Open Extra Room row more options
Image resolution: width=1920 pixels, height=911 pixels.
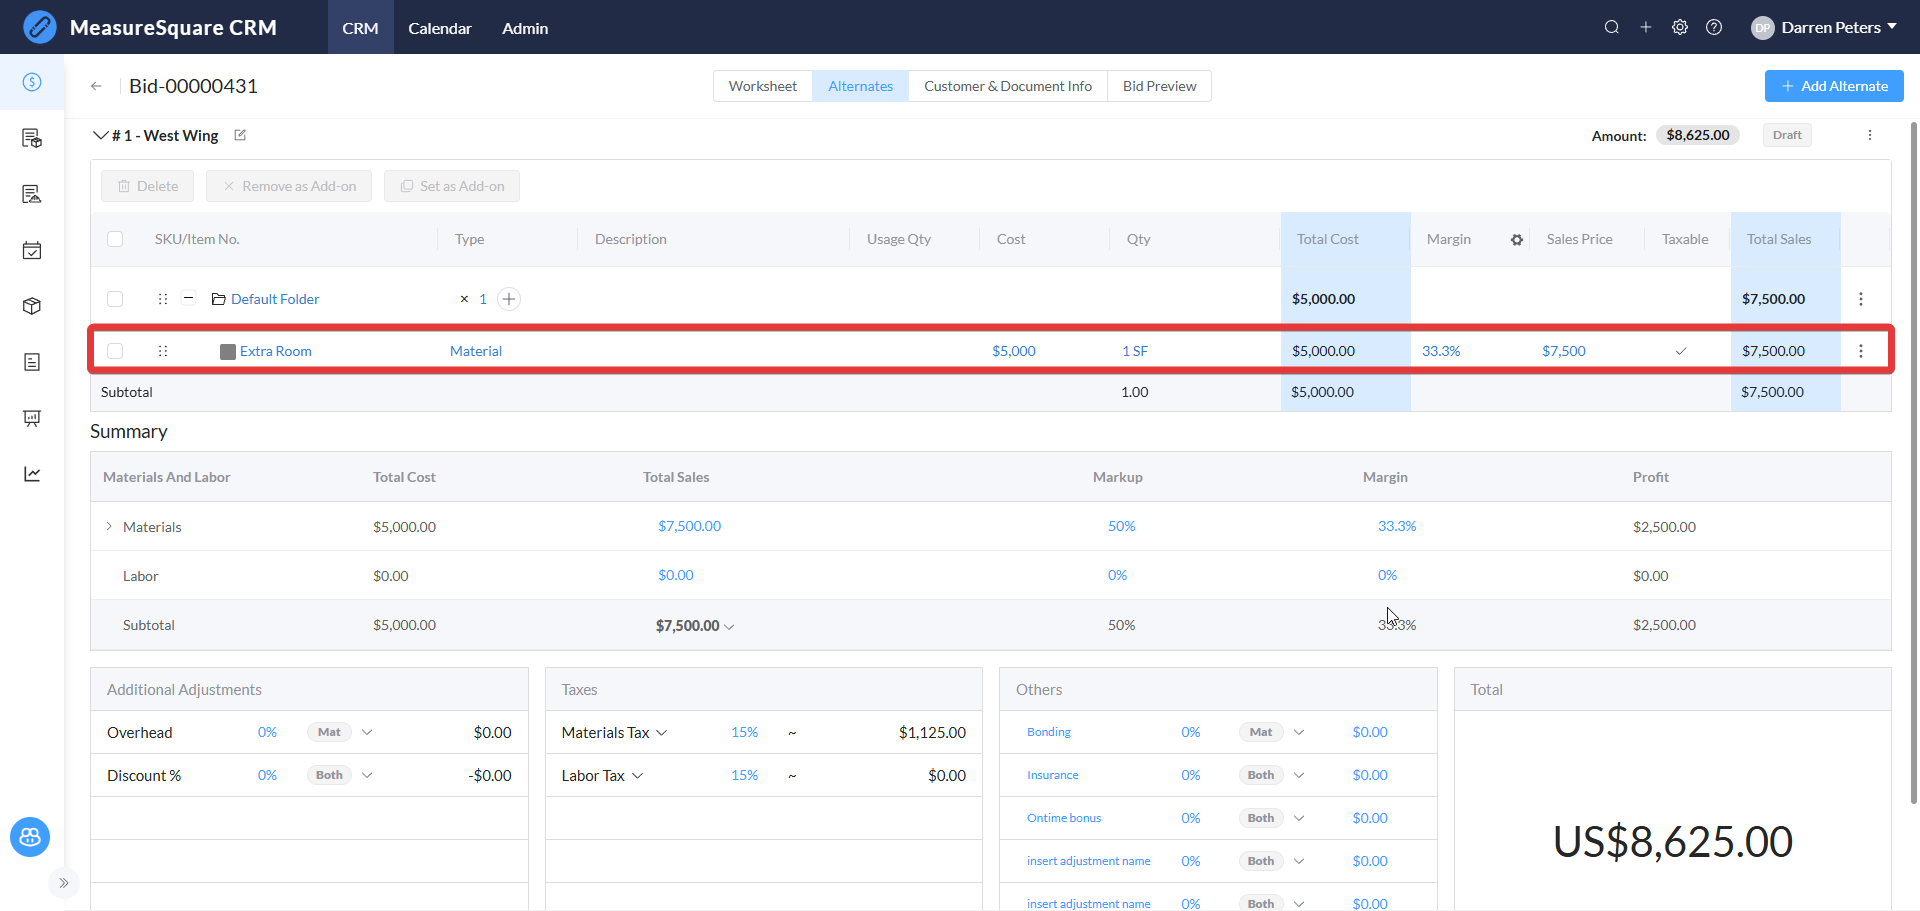(x=1861, y=351)
